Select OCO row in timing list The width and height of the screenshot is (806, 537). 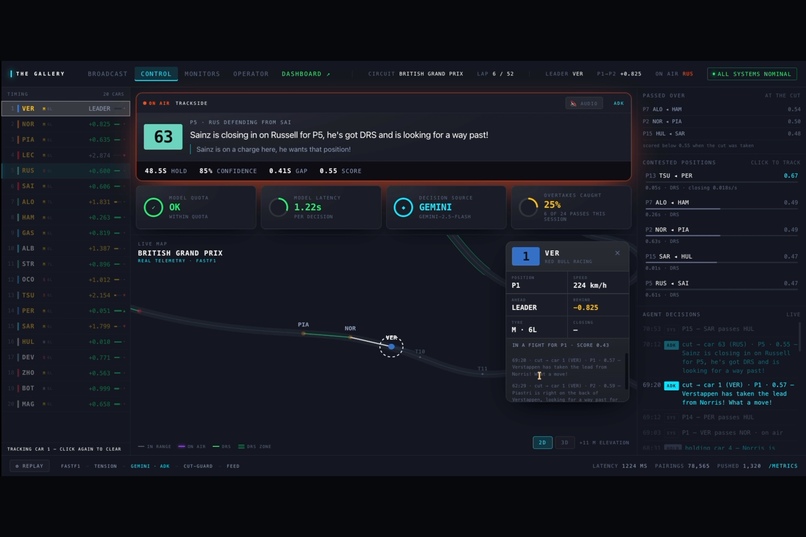[x=65, y=280]
